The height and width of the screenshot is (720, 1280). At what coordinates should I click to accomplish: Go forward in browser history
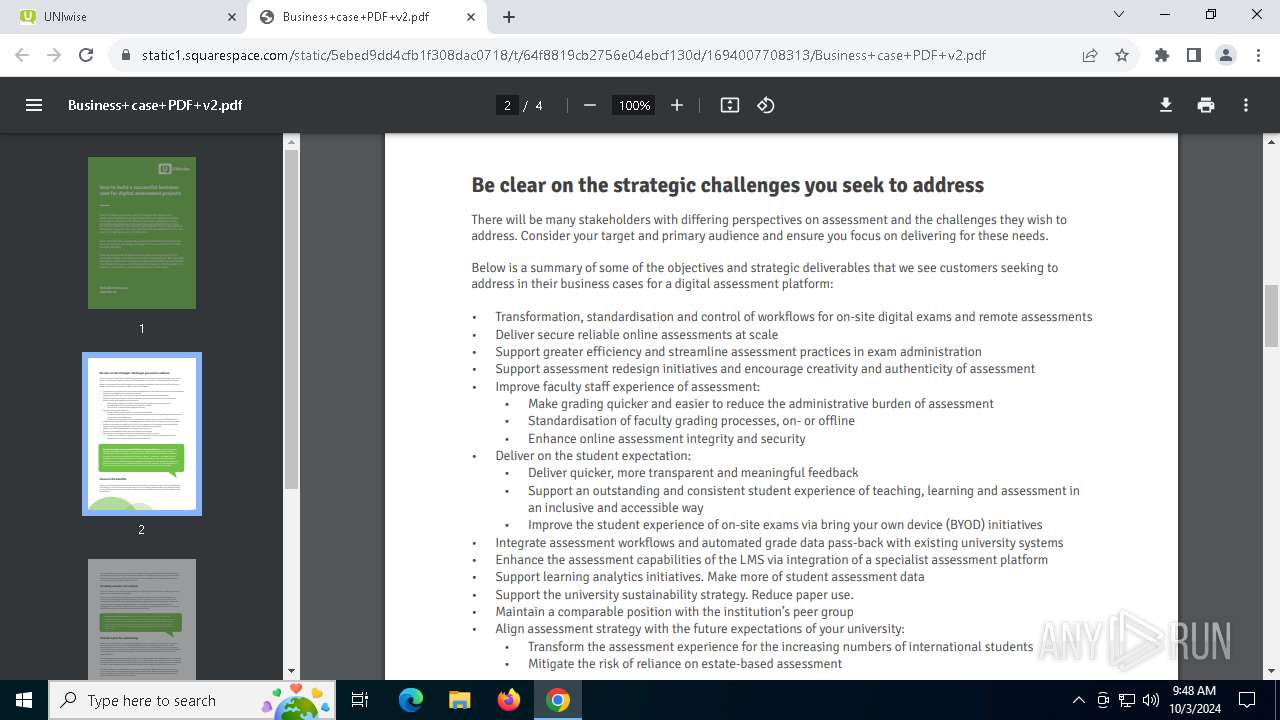click(54, 55)
